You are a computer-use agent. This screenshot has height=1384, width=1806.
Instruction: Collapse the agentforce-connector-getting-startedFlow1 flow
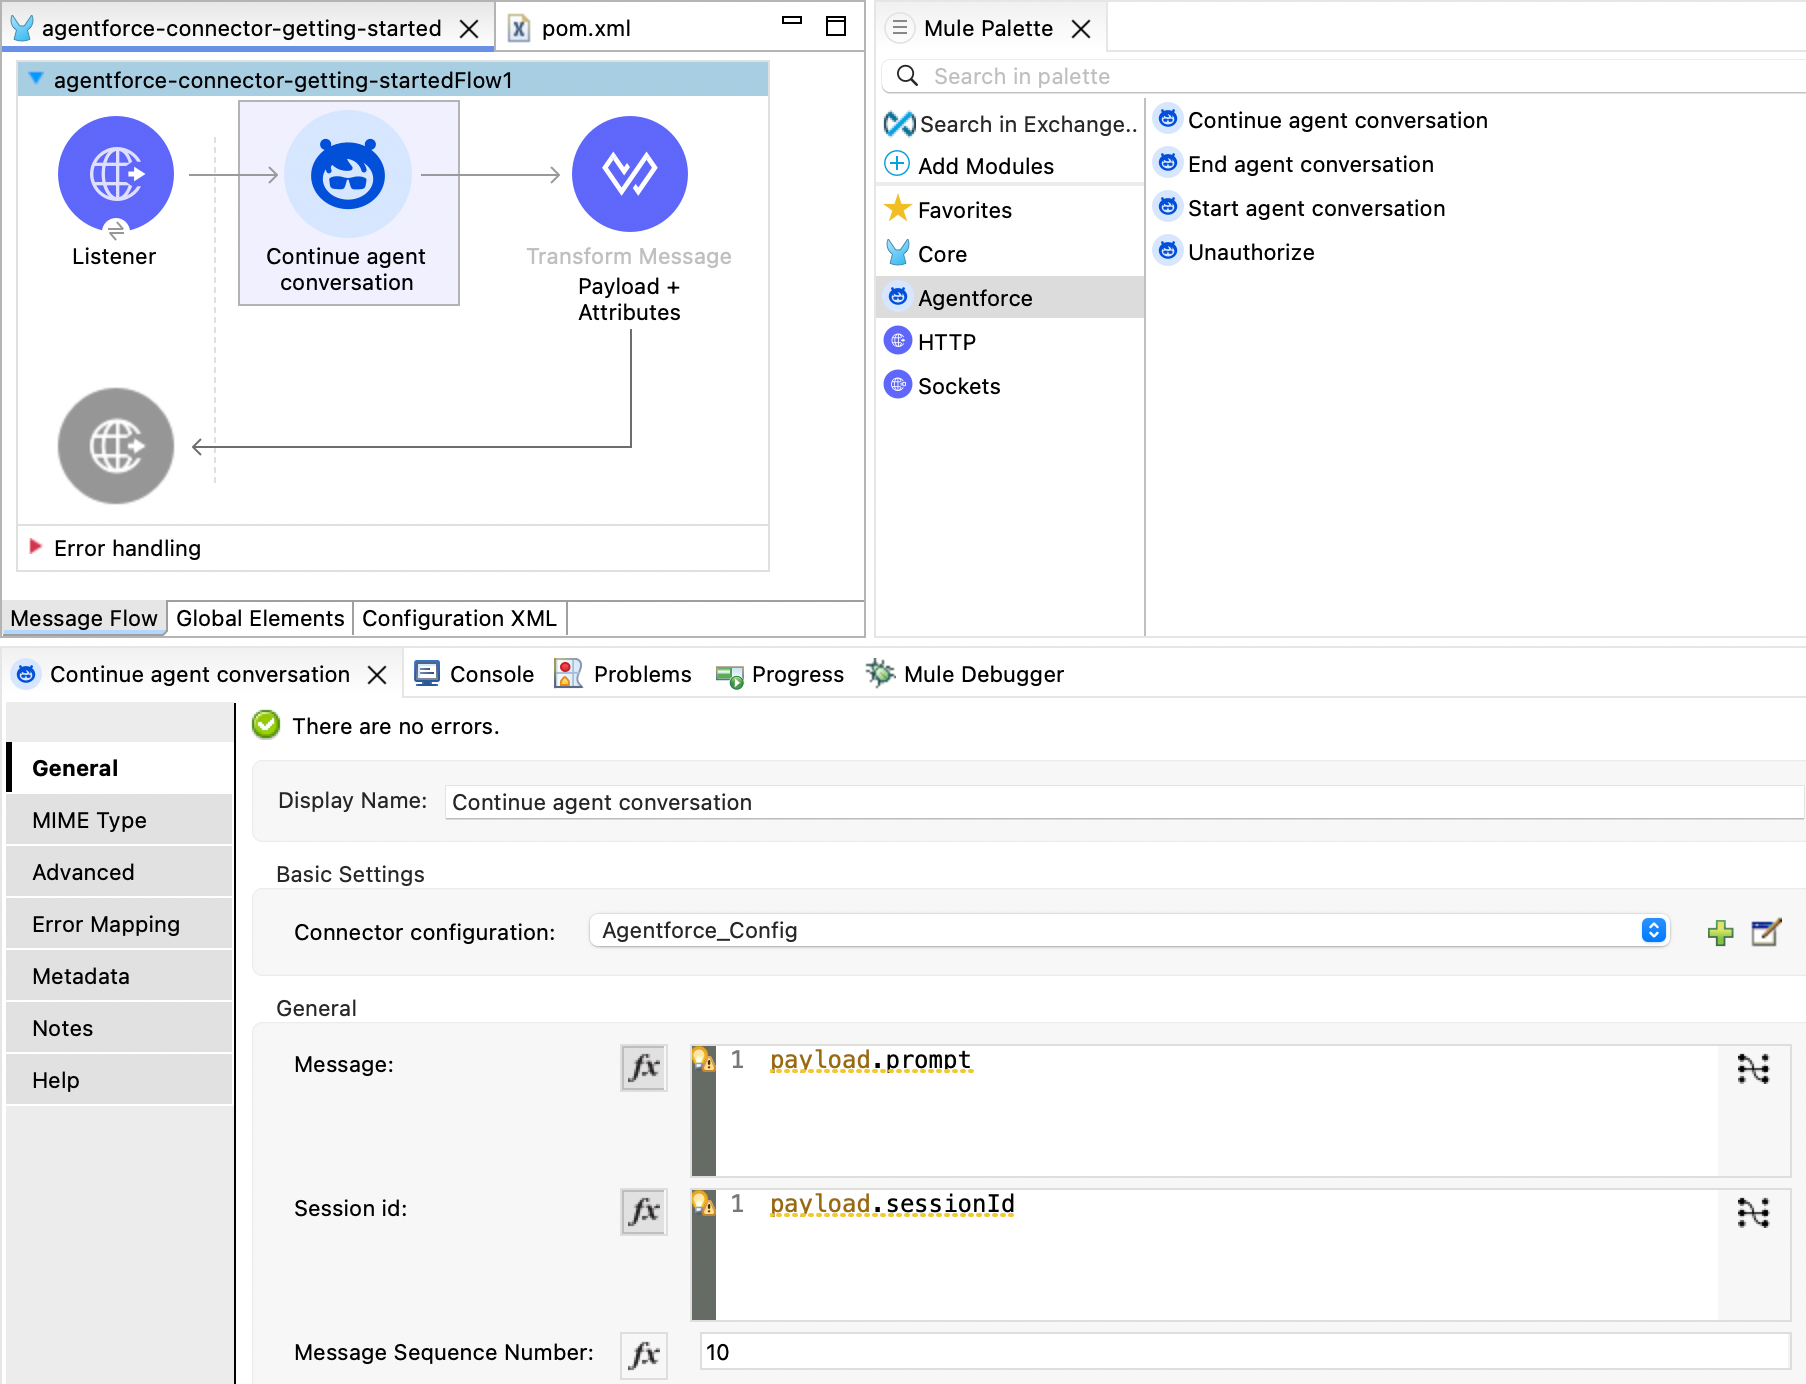[36, 78]
